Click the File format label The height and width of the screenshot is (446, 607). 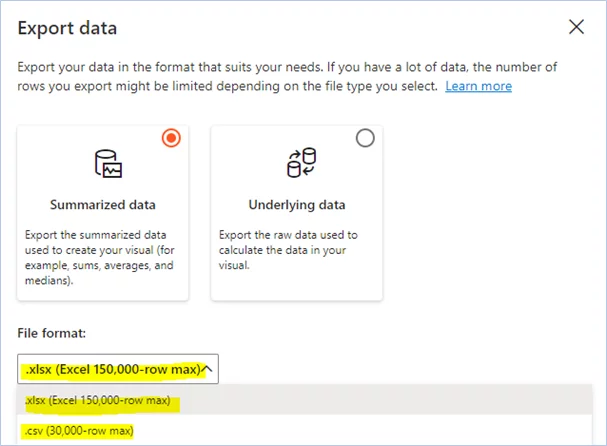[x=51, y=333]
